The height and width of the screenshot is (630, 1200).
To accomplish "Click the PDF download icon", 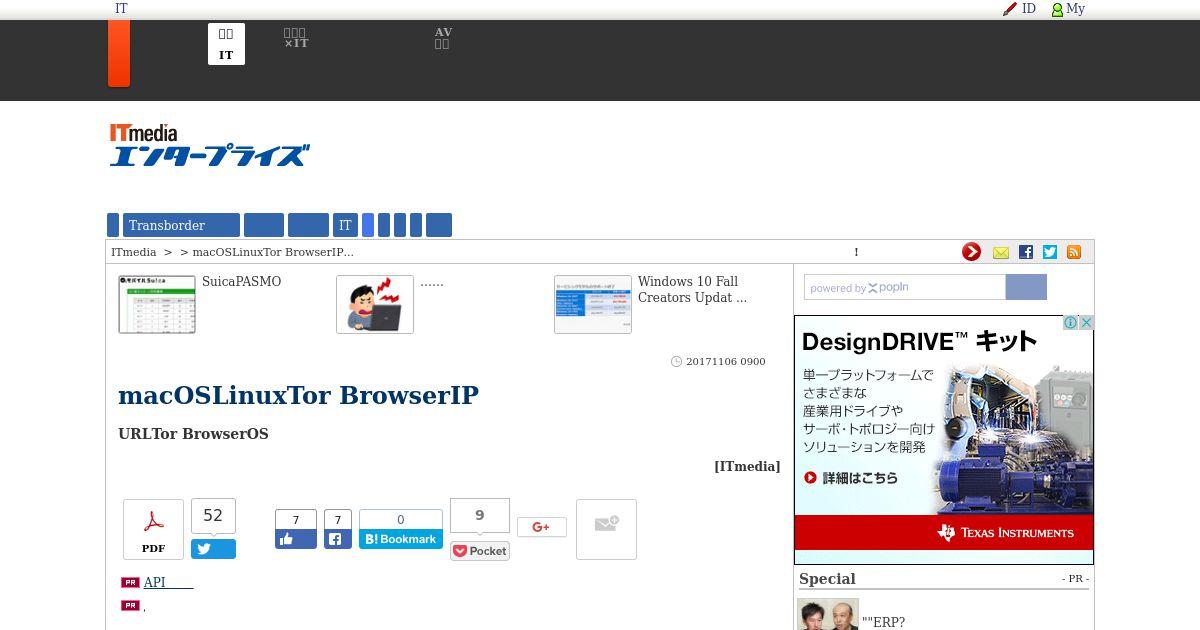I will [153, 529].
